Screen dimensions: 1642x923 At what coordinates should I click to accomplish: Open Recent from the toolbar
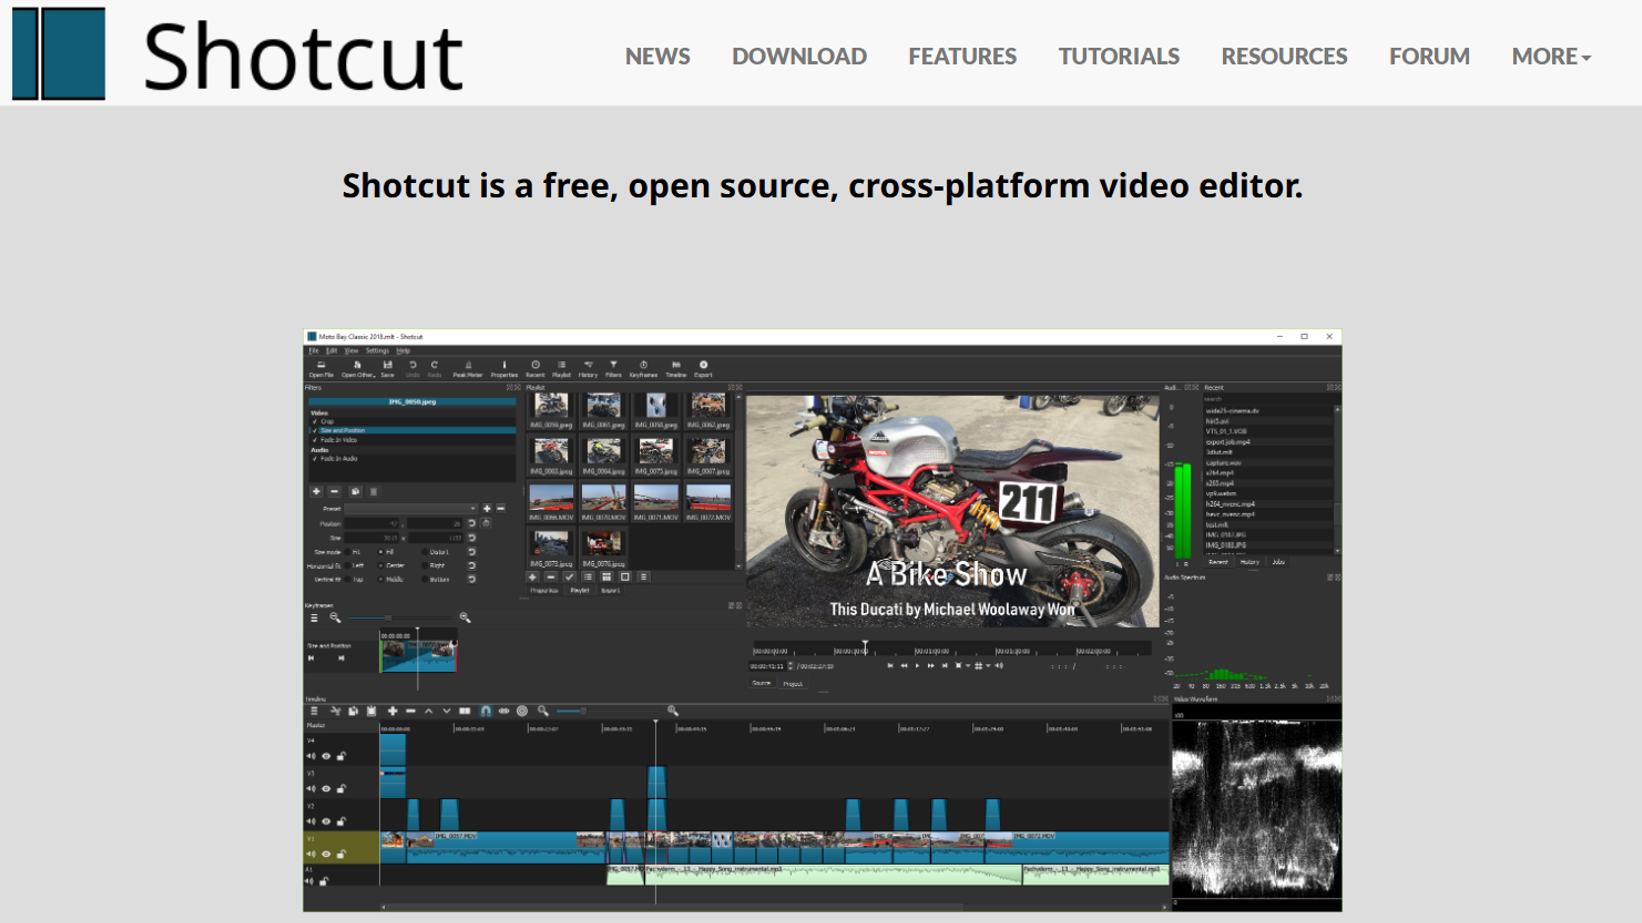tap(535, 369)
